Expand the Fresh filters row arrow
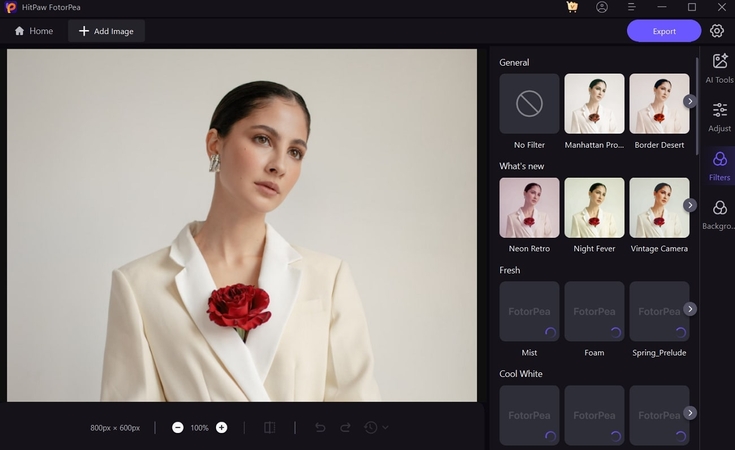 (x=690, y=309)
